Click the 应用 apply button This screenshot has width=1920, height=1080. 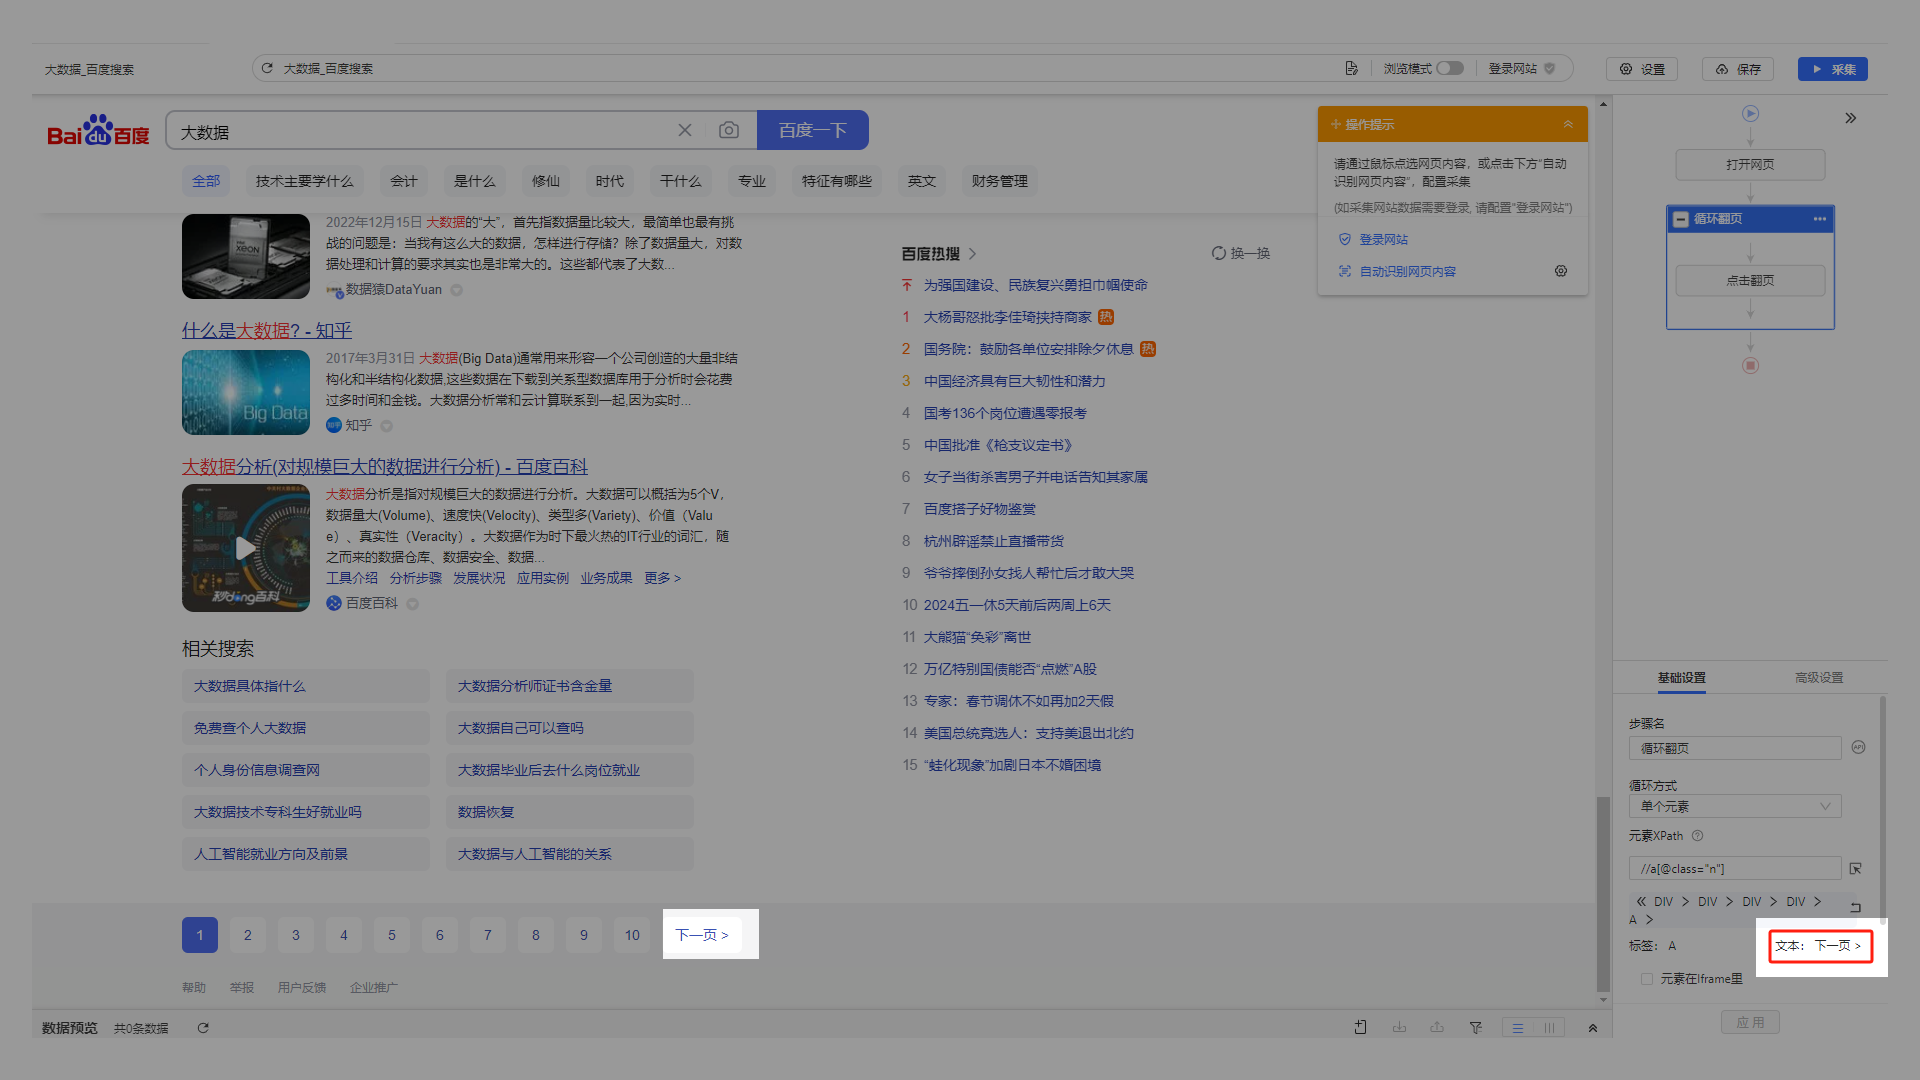pos(1750,1022)
